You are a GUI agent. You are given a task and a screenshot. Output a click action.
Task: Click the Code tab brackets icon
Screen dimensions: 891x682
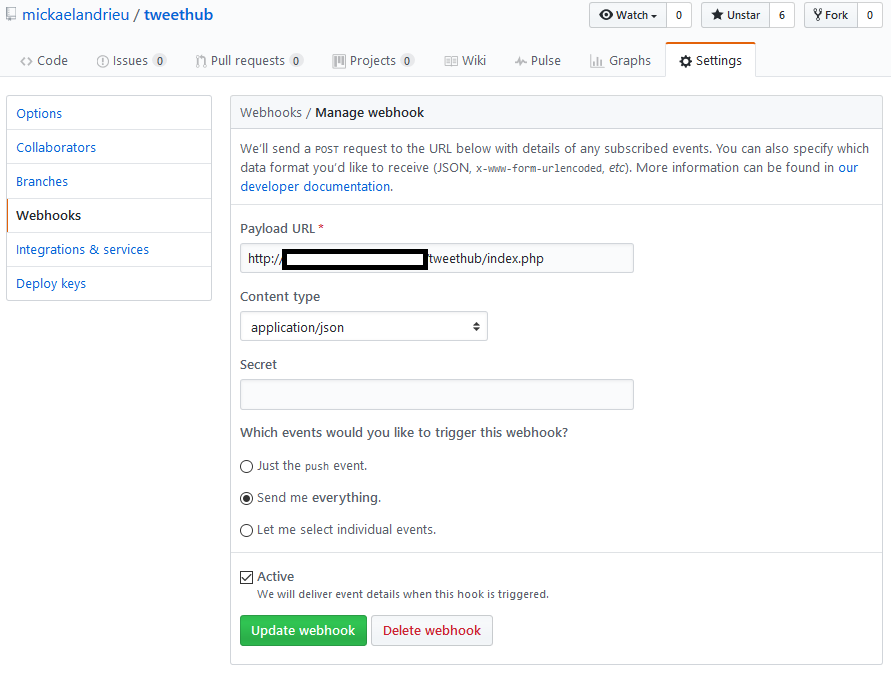[x=26, y=61]
